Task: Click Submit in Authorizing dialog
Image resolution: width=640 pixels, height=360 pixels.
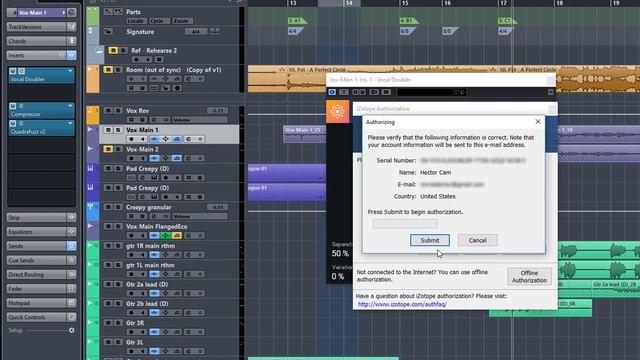Action: [430, 240]
